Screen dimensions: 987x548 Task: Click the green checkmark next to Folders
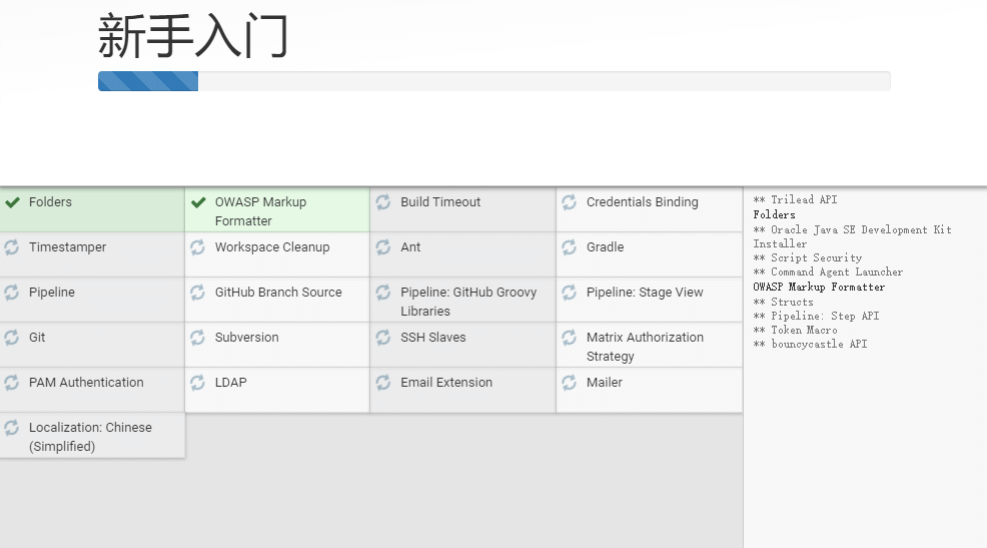click(x=12, y=202)
